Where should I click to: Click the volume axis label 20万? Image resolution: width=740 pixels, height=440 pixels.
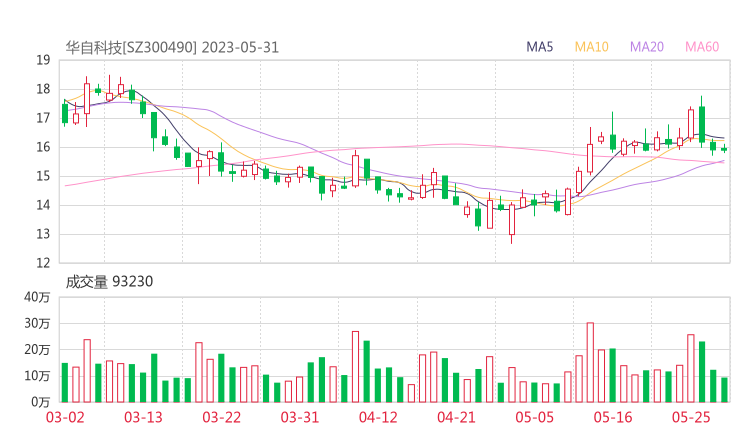[37, 350]
